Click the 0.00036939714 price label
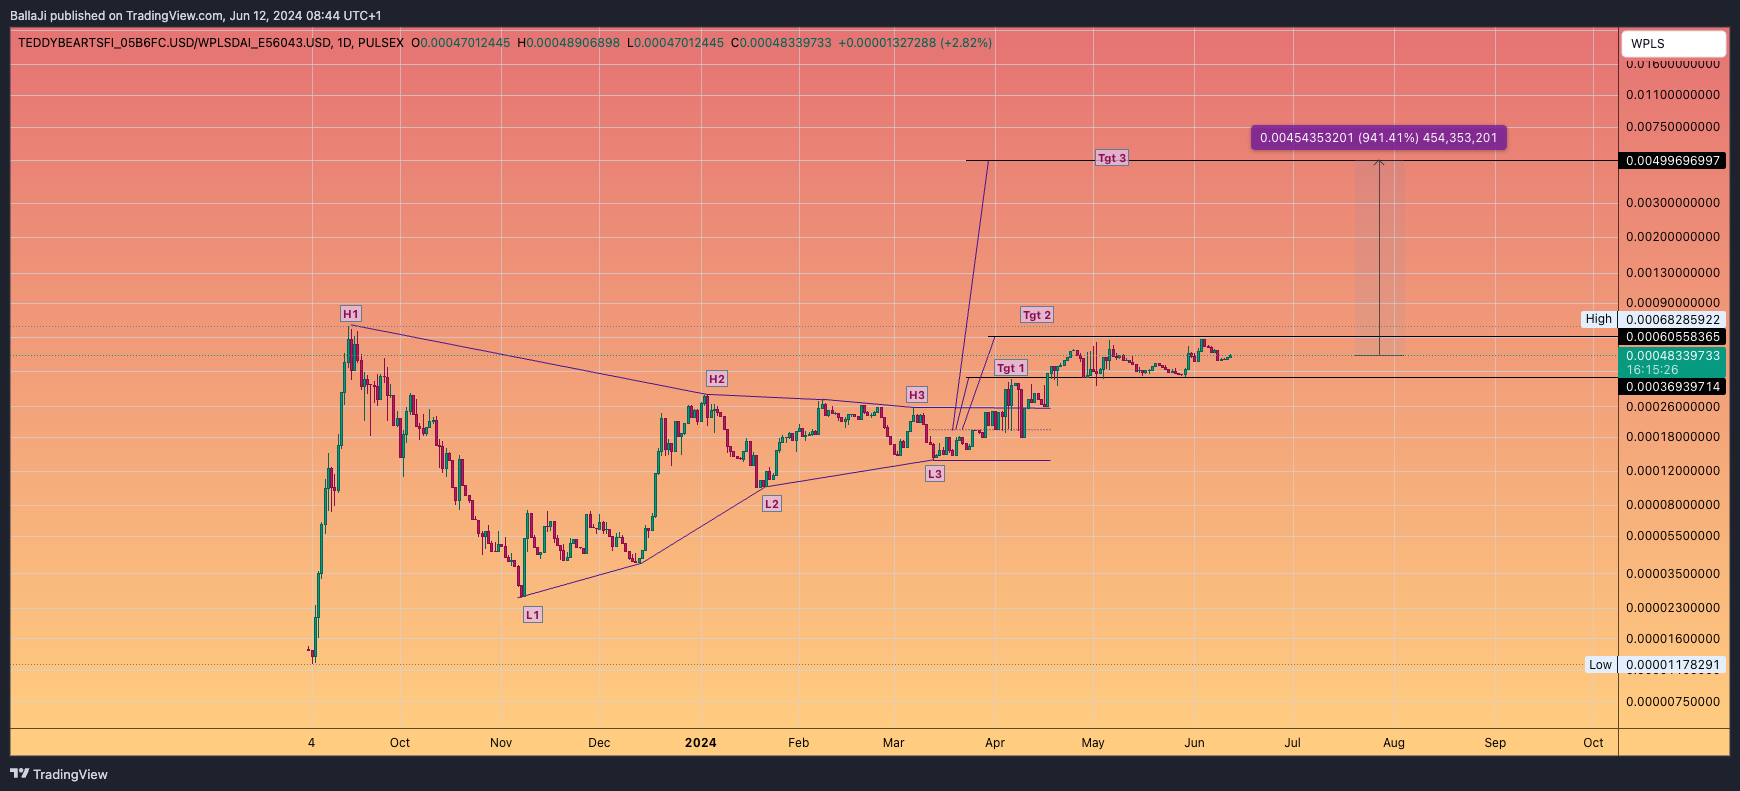1740x791 pixels. coord(1672,387)
